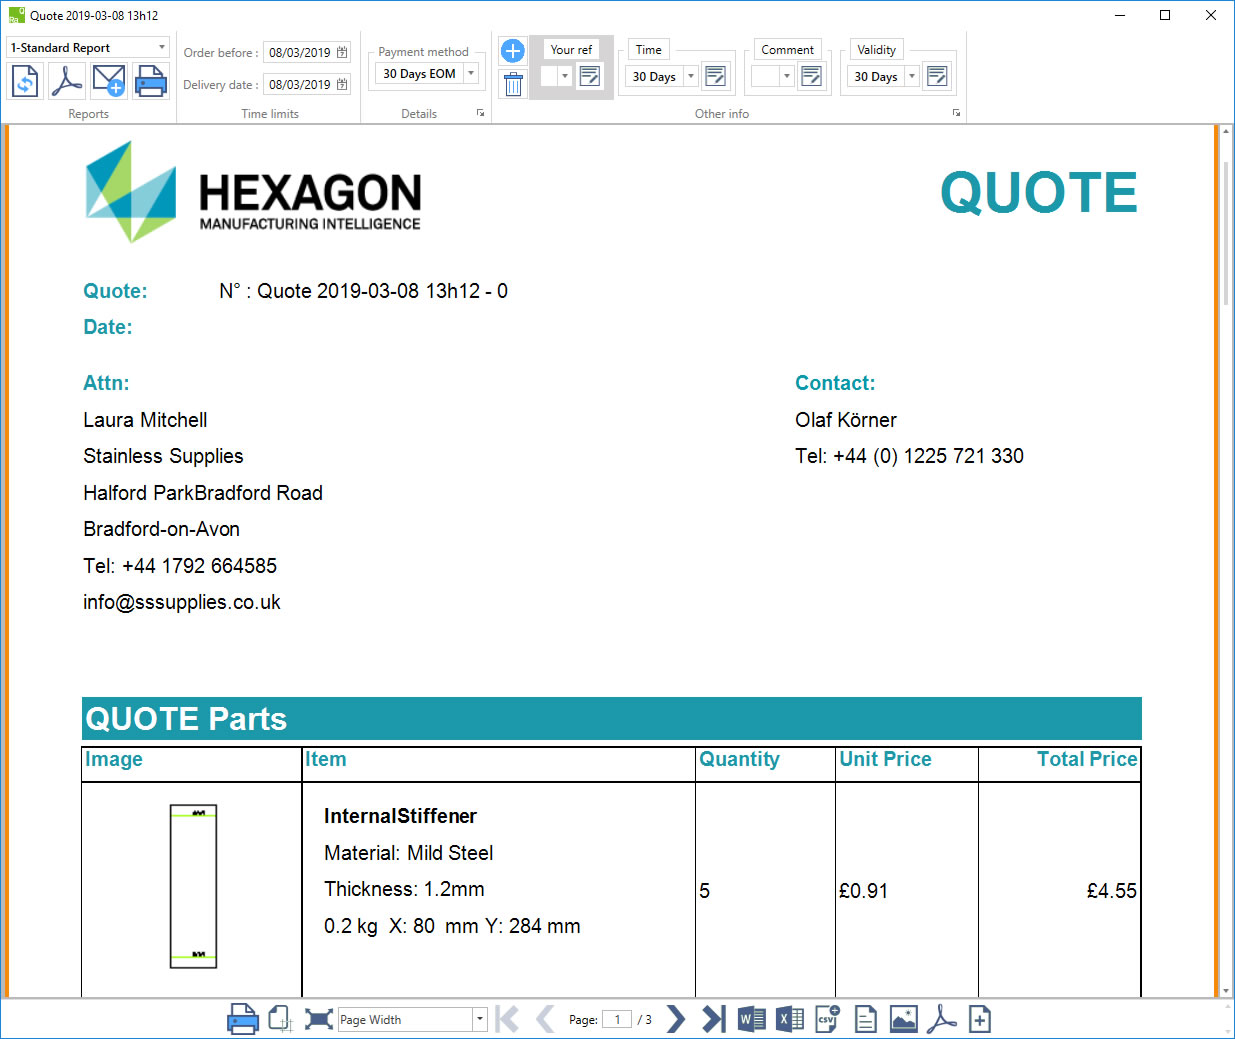Export the quote as an image
This screenshot has height=1039, width=1235.
903,1019
